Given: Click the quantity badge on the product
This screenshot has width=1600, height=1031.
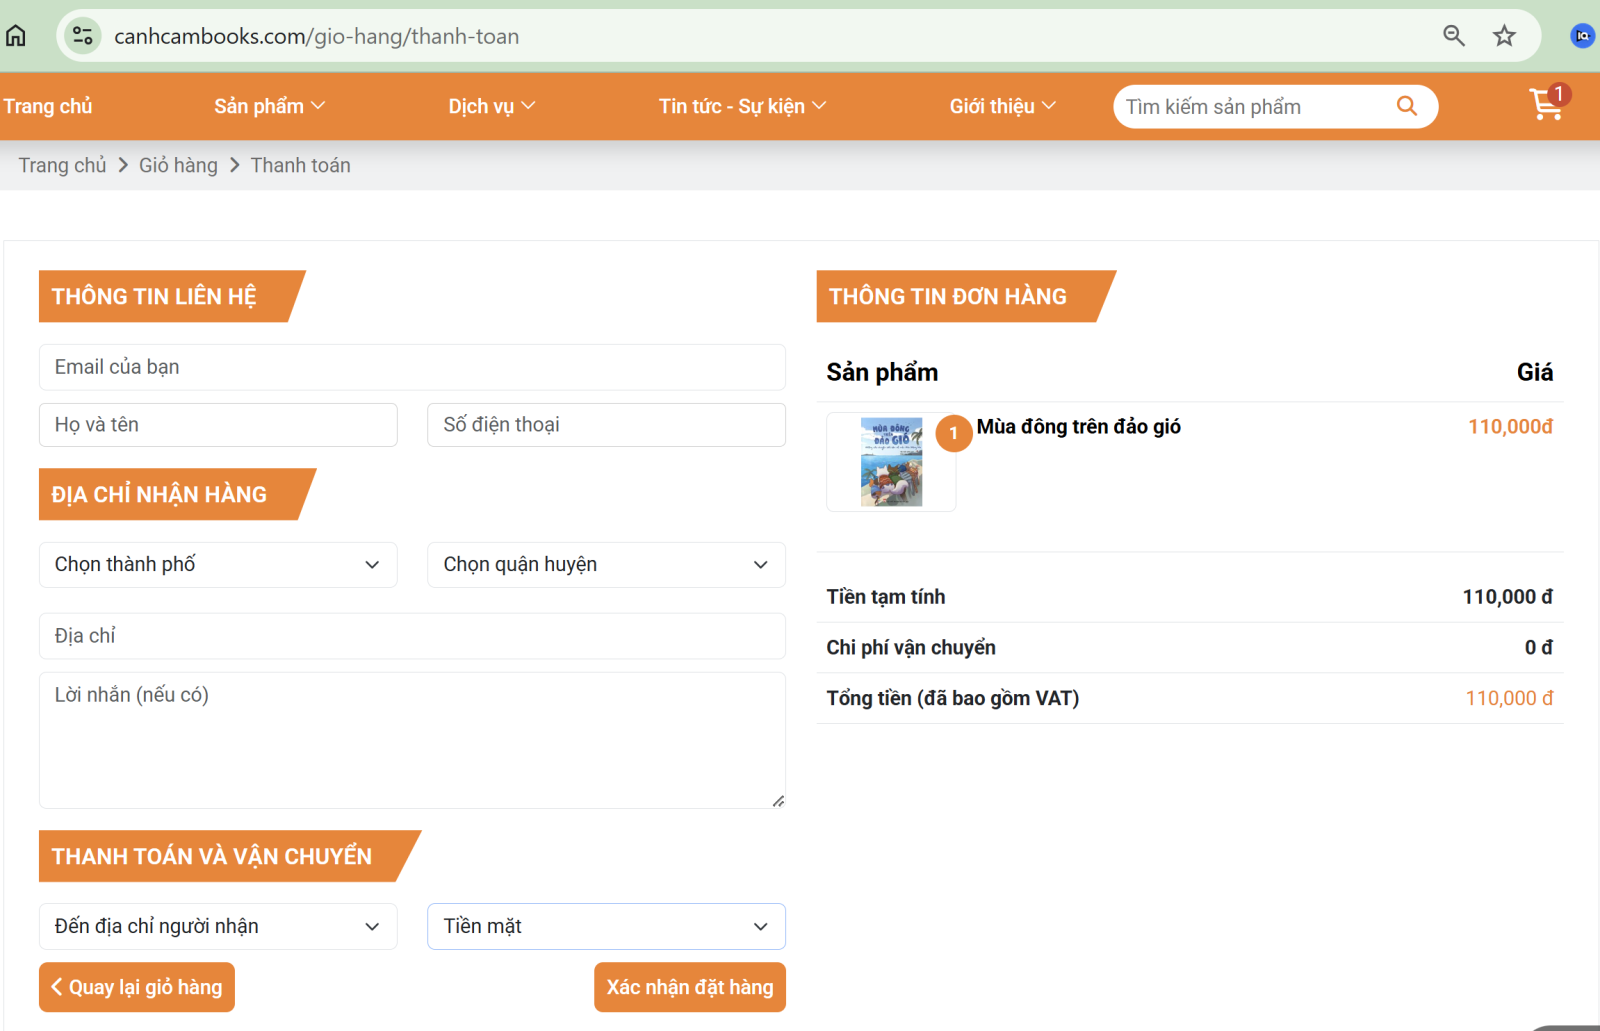Looking at the screenshot, I should pos(953,433).
